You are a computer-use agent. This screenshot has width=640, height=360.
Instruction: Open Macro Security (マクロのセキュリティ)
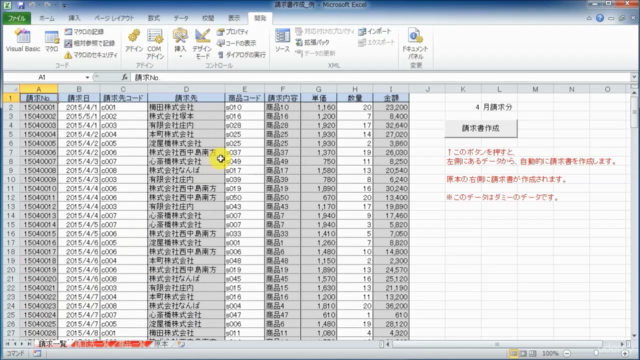click(x=91, y=55)
